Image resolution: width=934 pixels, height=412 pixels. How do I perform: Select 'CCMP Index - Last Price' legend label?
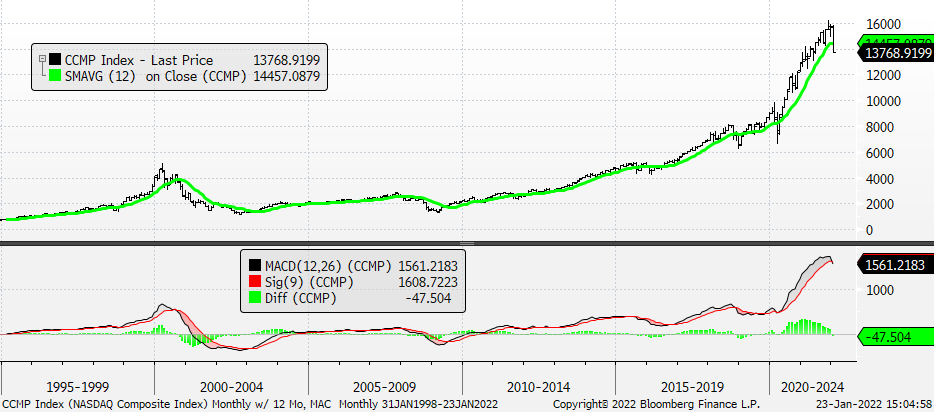(x=139, y=60)
